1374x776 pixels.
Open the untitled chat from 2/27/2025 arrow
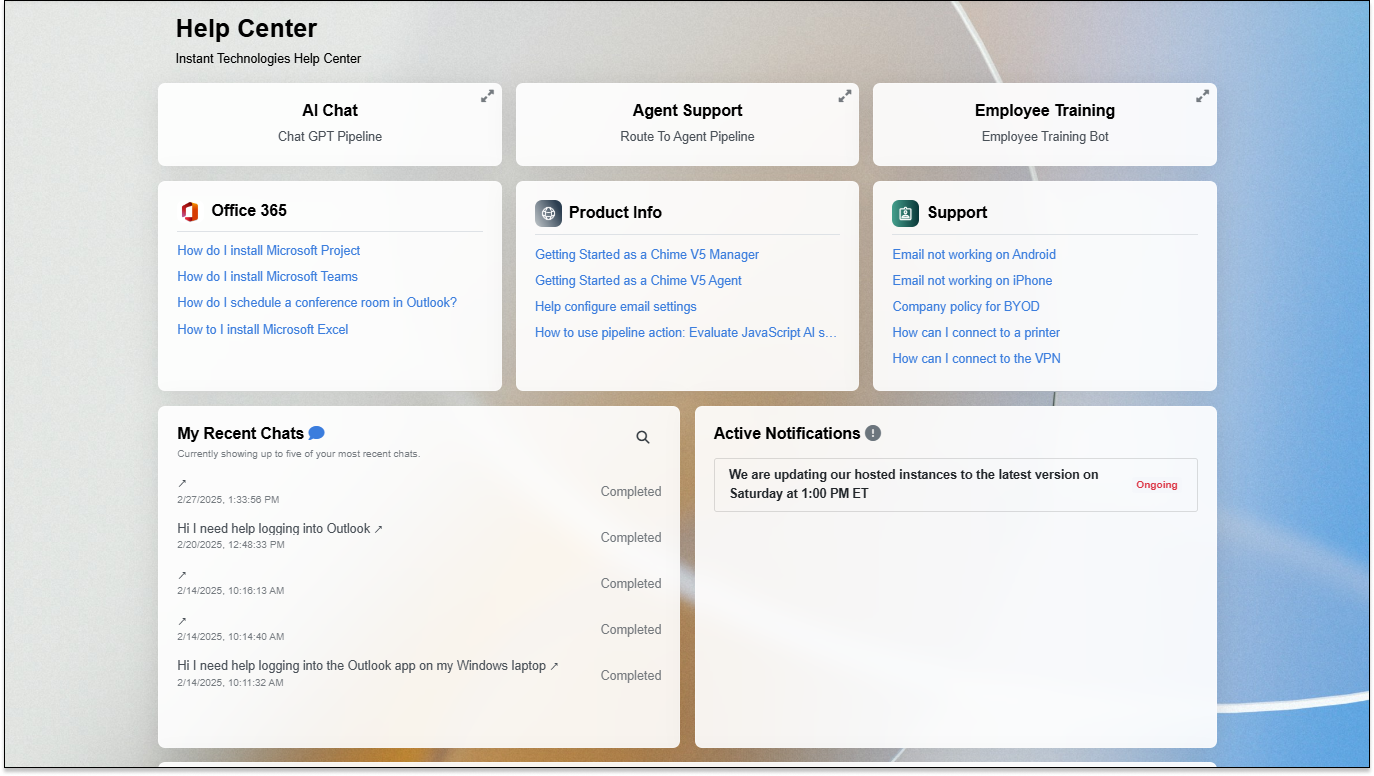click(182, 483)
